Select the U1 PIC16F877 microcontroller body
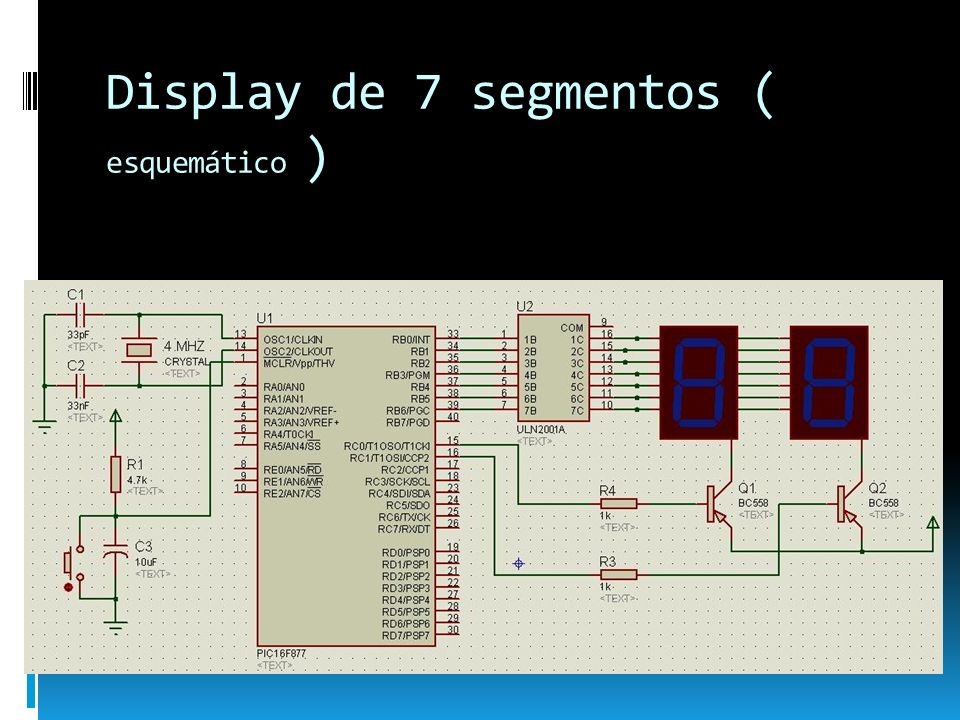Image resolution: width=960 pixels, height=720 pixels. (x=347, y=486)
